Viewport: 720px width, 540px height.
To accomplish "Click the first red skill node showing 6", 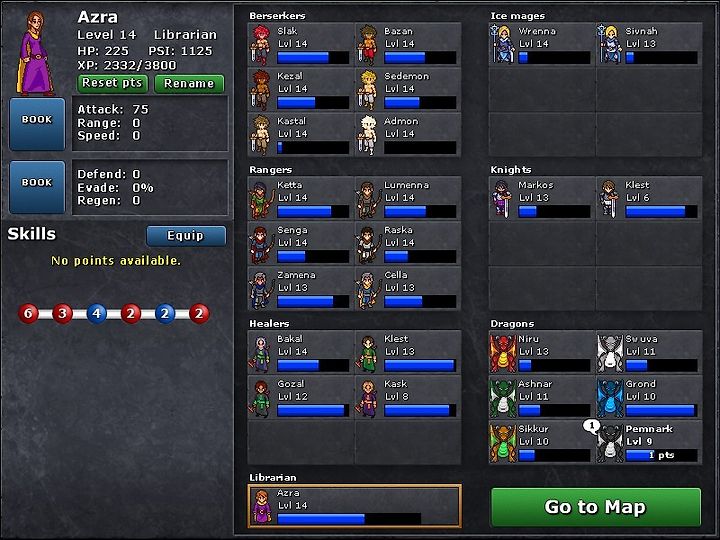I will click(28, 314).
